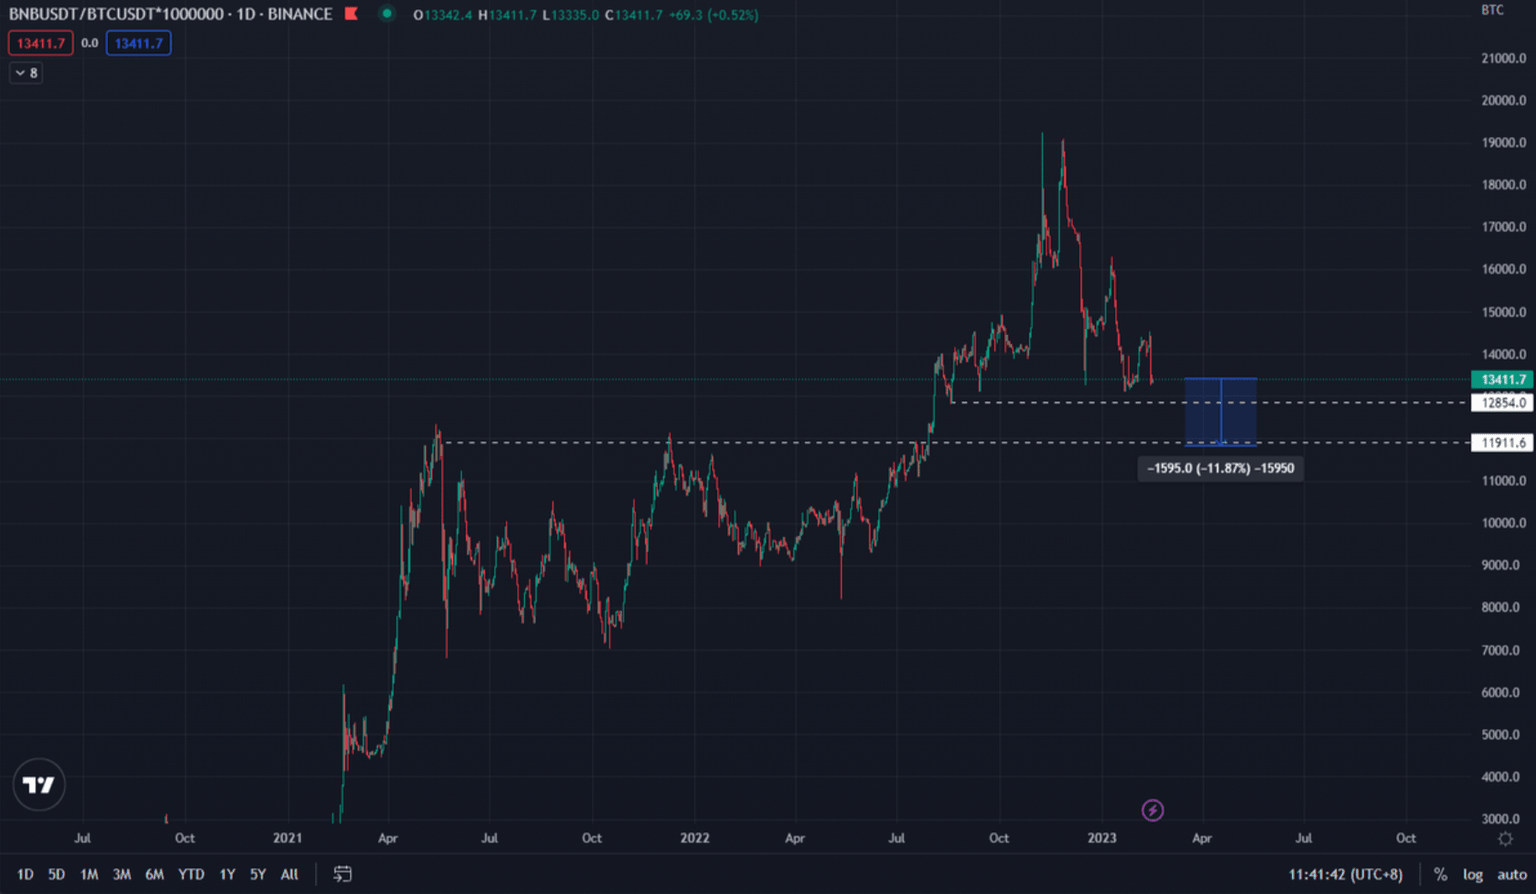Click the 5Y range button
The width and height of the screenshot is (1536, 894).
pyautogui.click(x=257, y=874)
